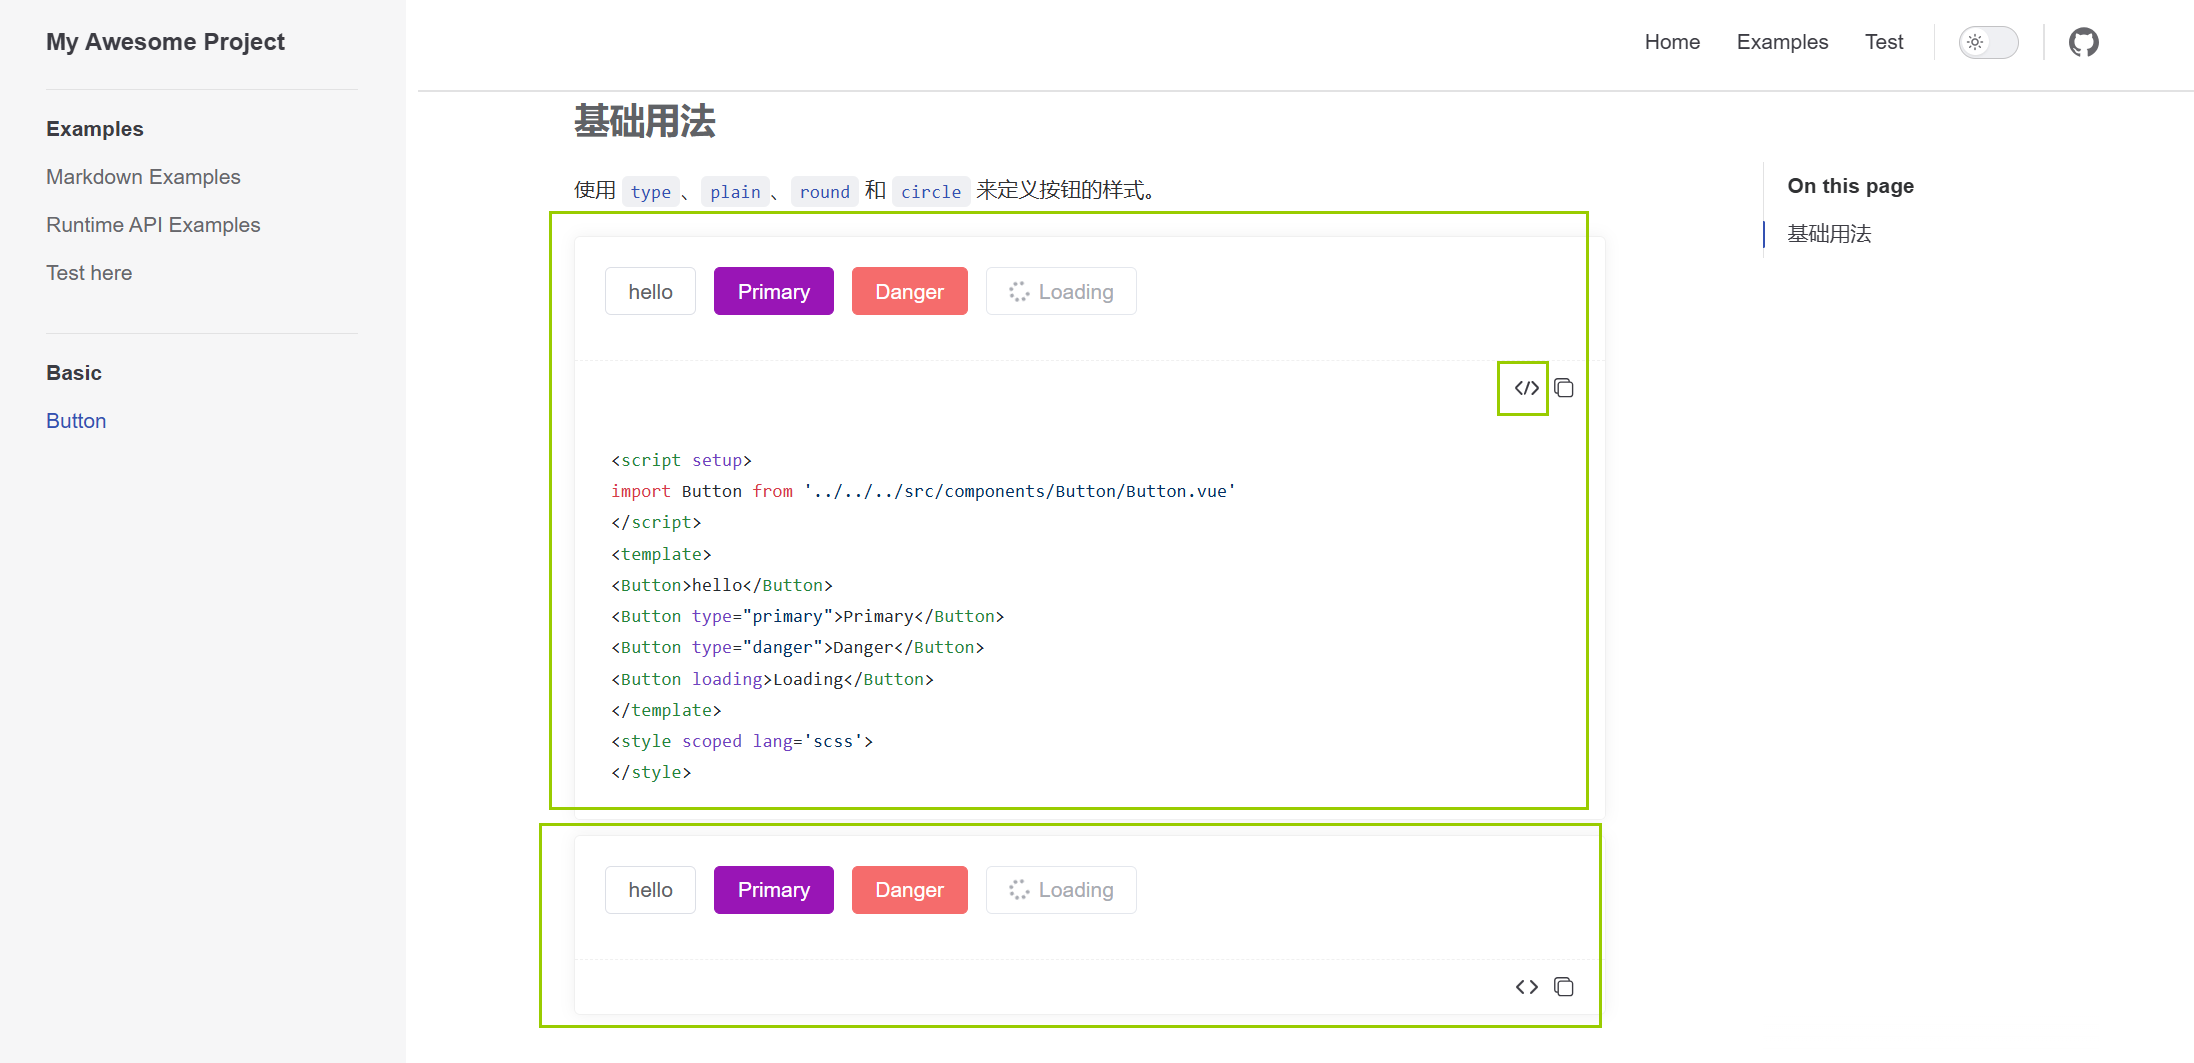Open the GitHub repository icon

[2083, 42]
